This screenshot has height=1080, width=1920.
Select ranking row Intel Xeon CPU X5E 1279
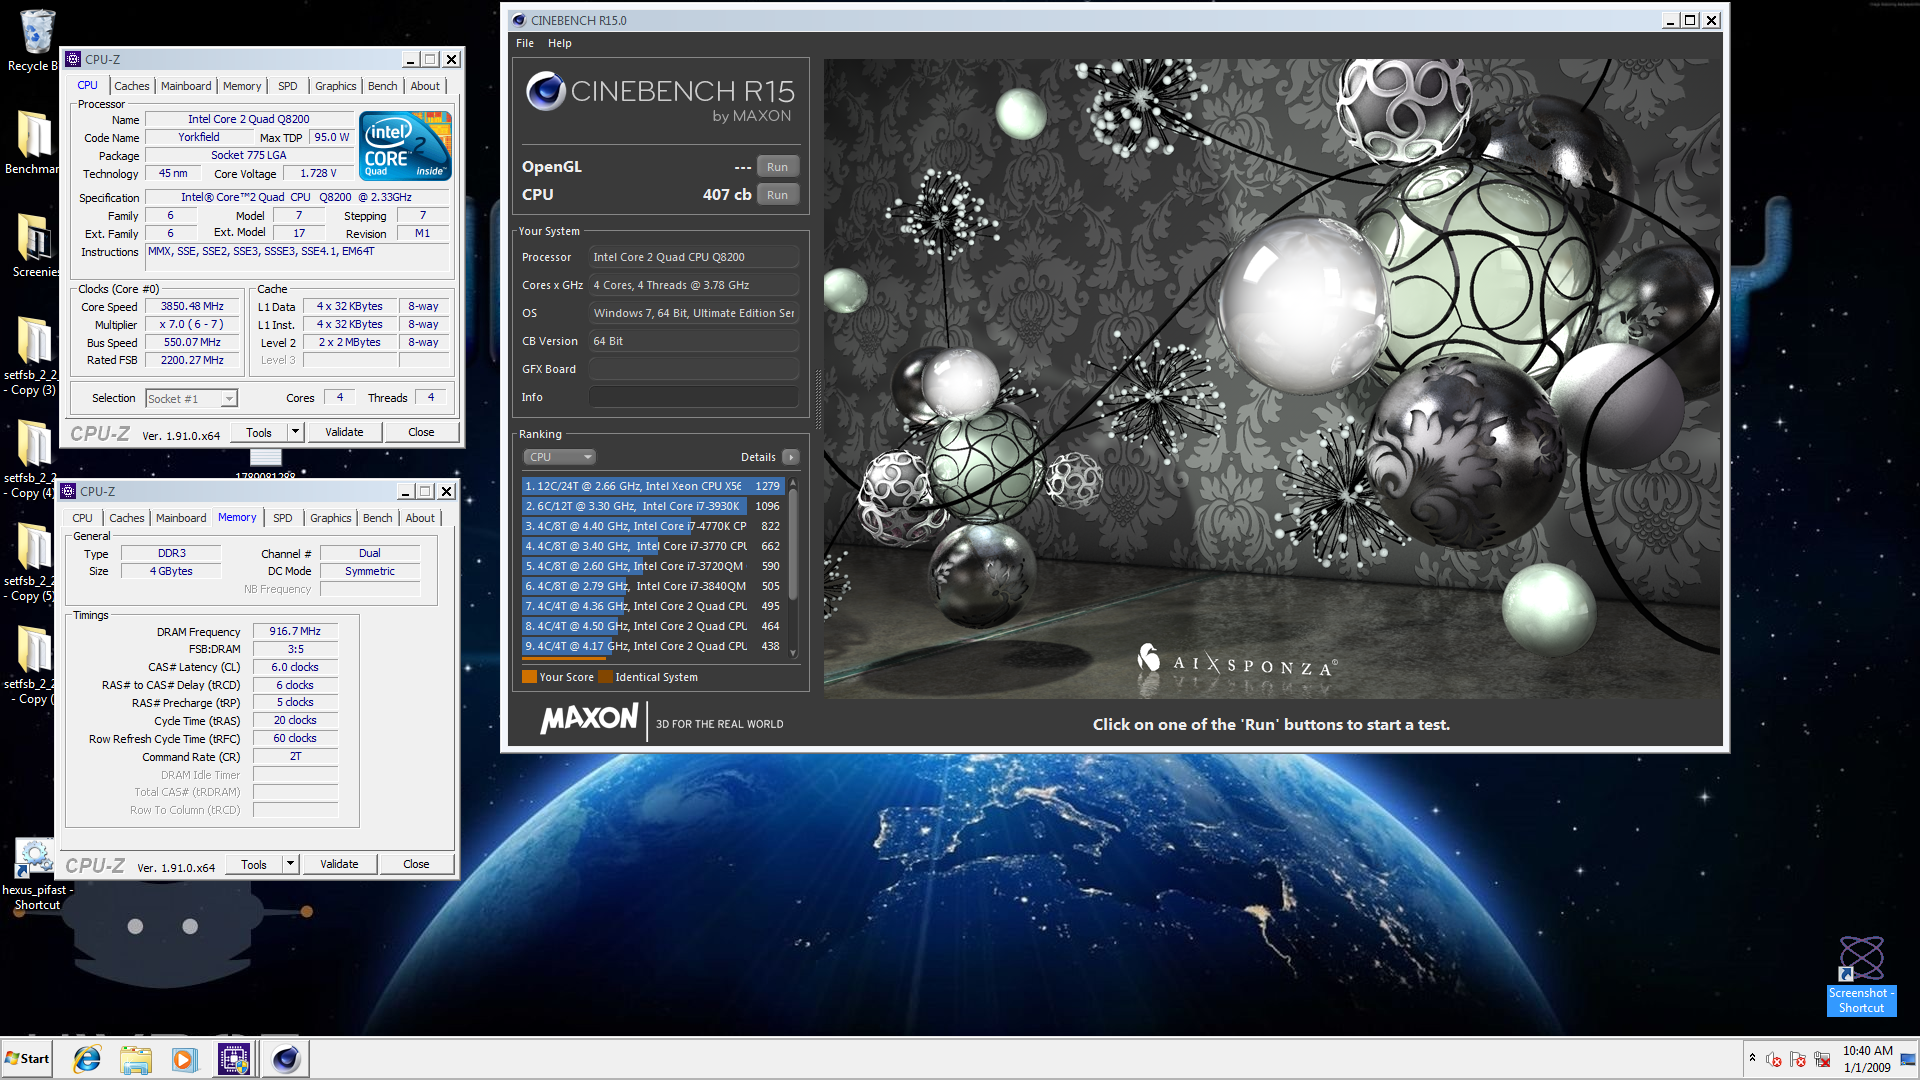tap(653, 486)
